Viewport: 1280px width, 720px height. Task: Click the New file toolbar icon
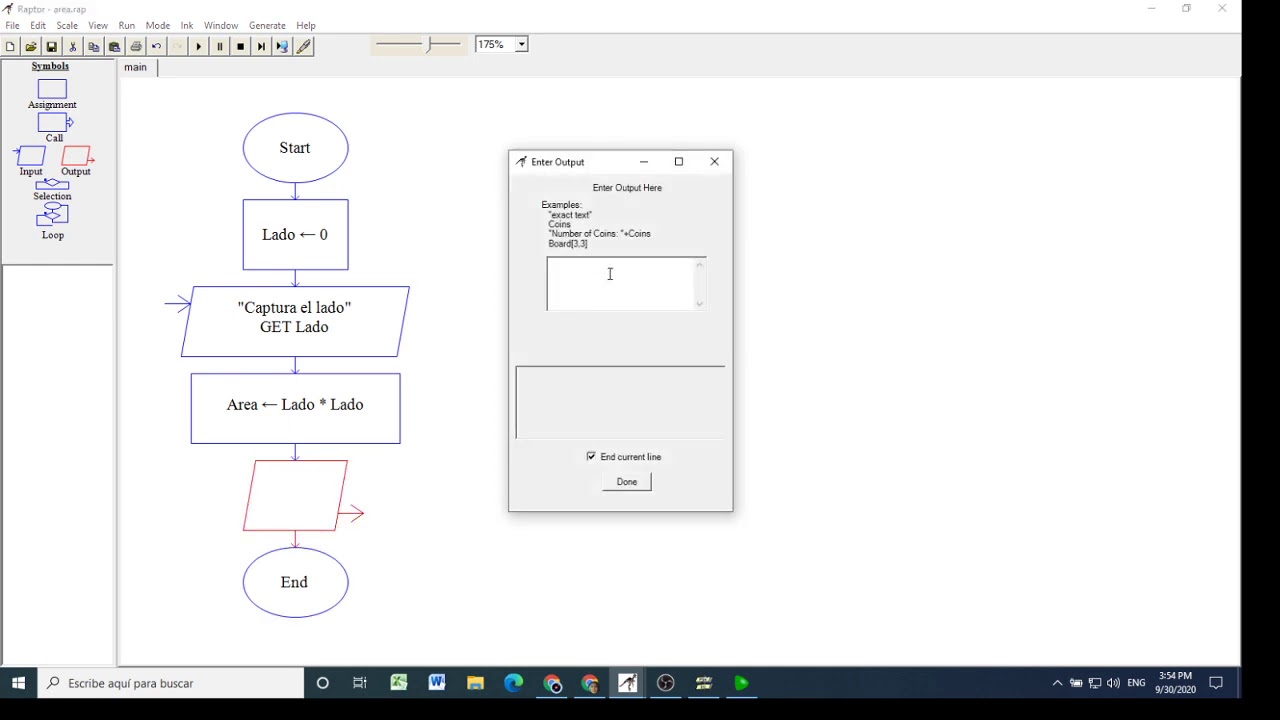point(10,46)
